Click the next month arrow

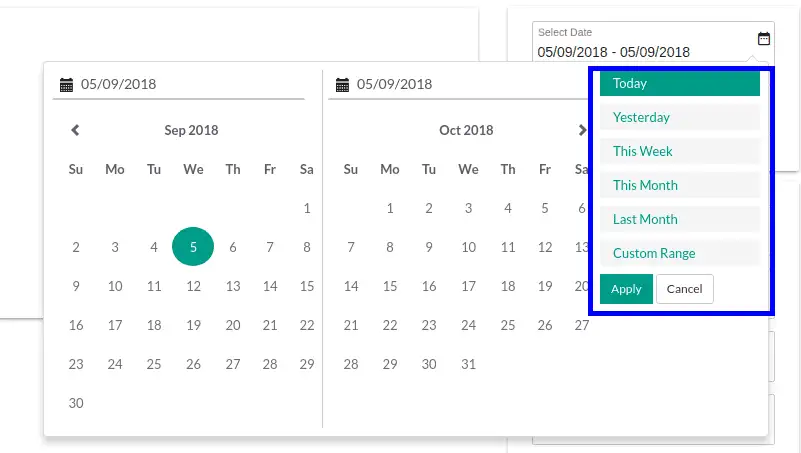(582, 130)
